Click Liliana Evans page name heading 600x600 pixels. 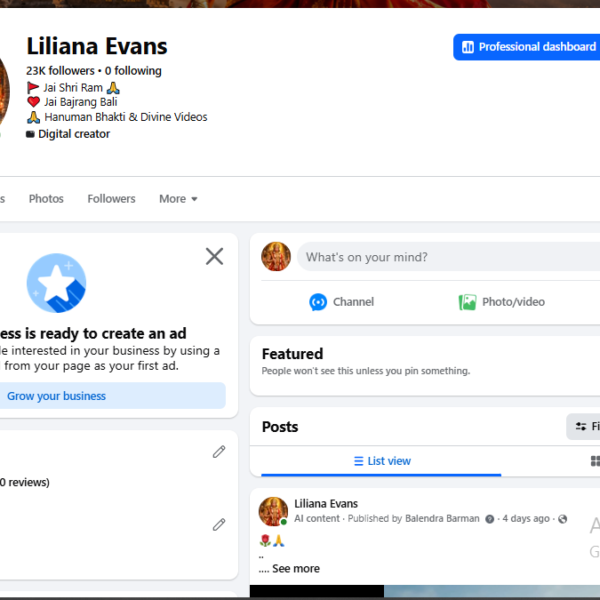point(97,46)
